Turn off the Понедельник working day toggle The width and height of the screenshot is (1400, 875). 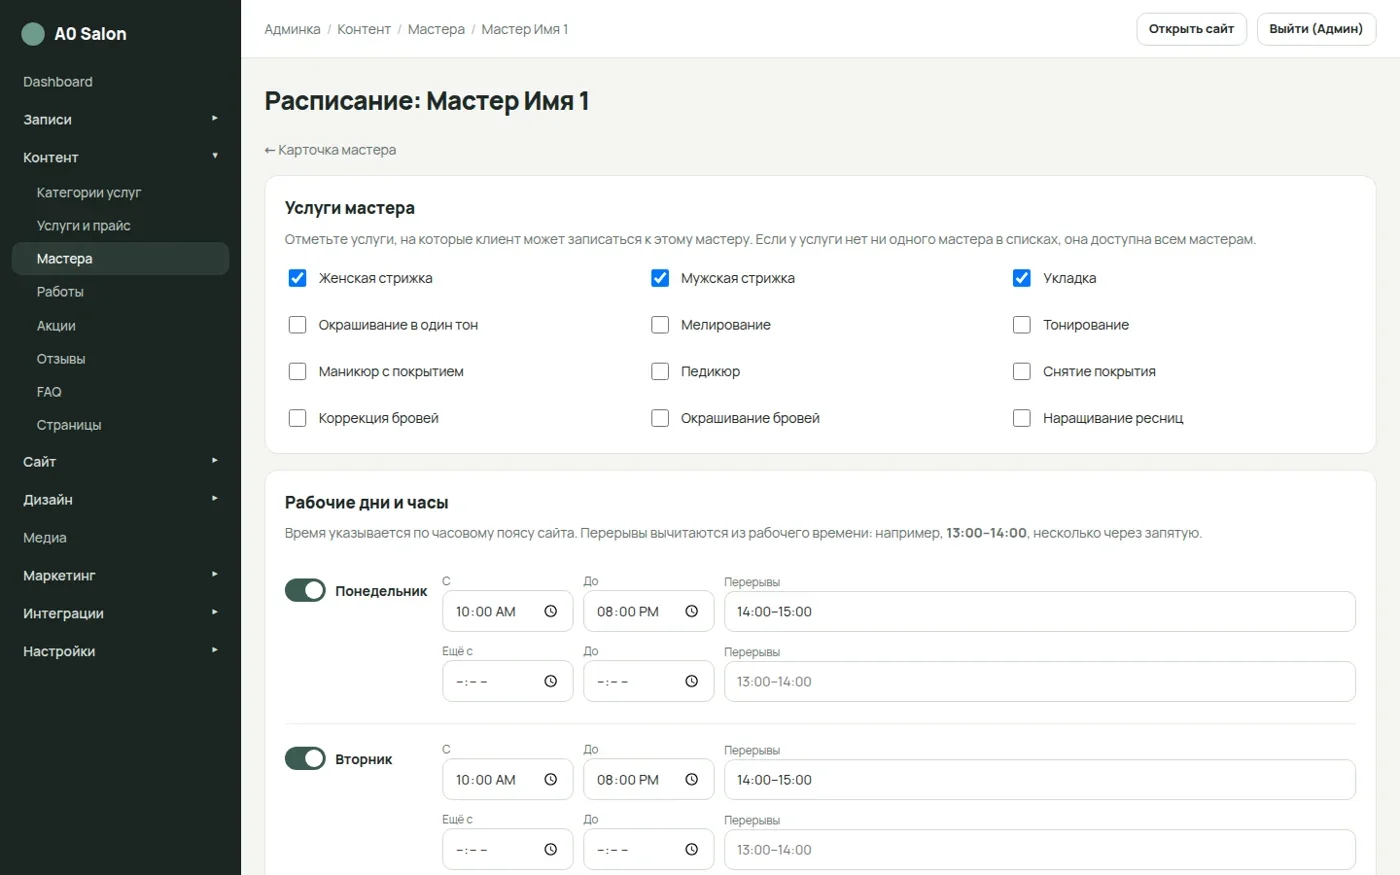(305, 590)
